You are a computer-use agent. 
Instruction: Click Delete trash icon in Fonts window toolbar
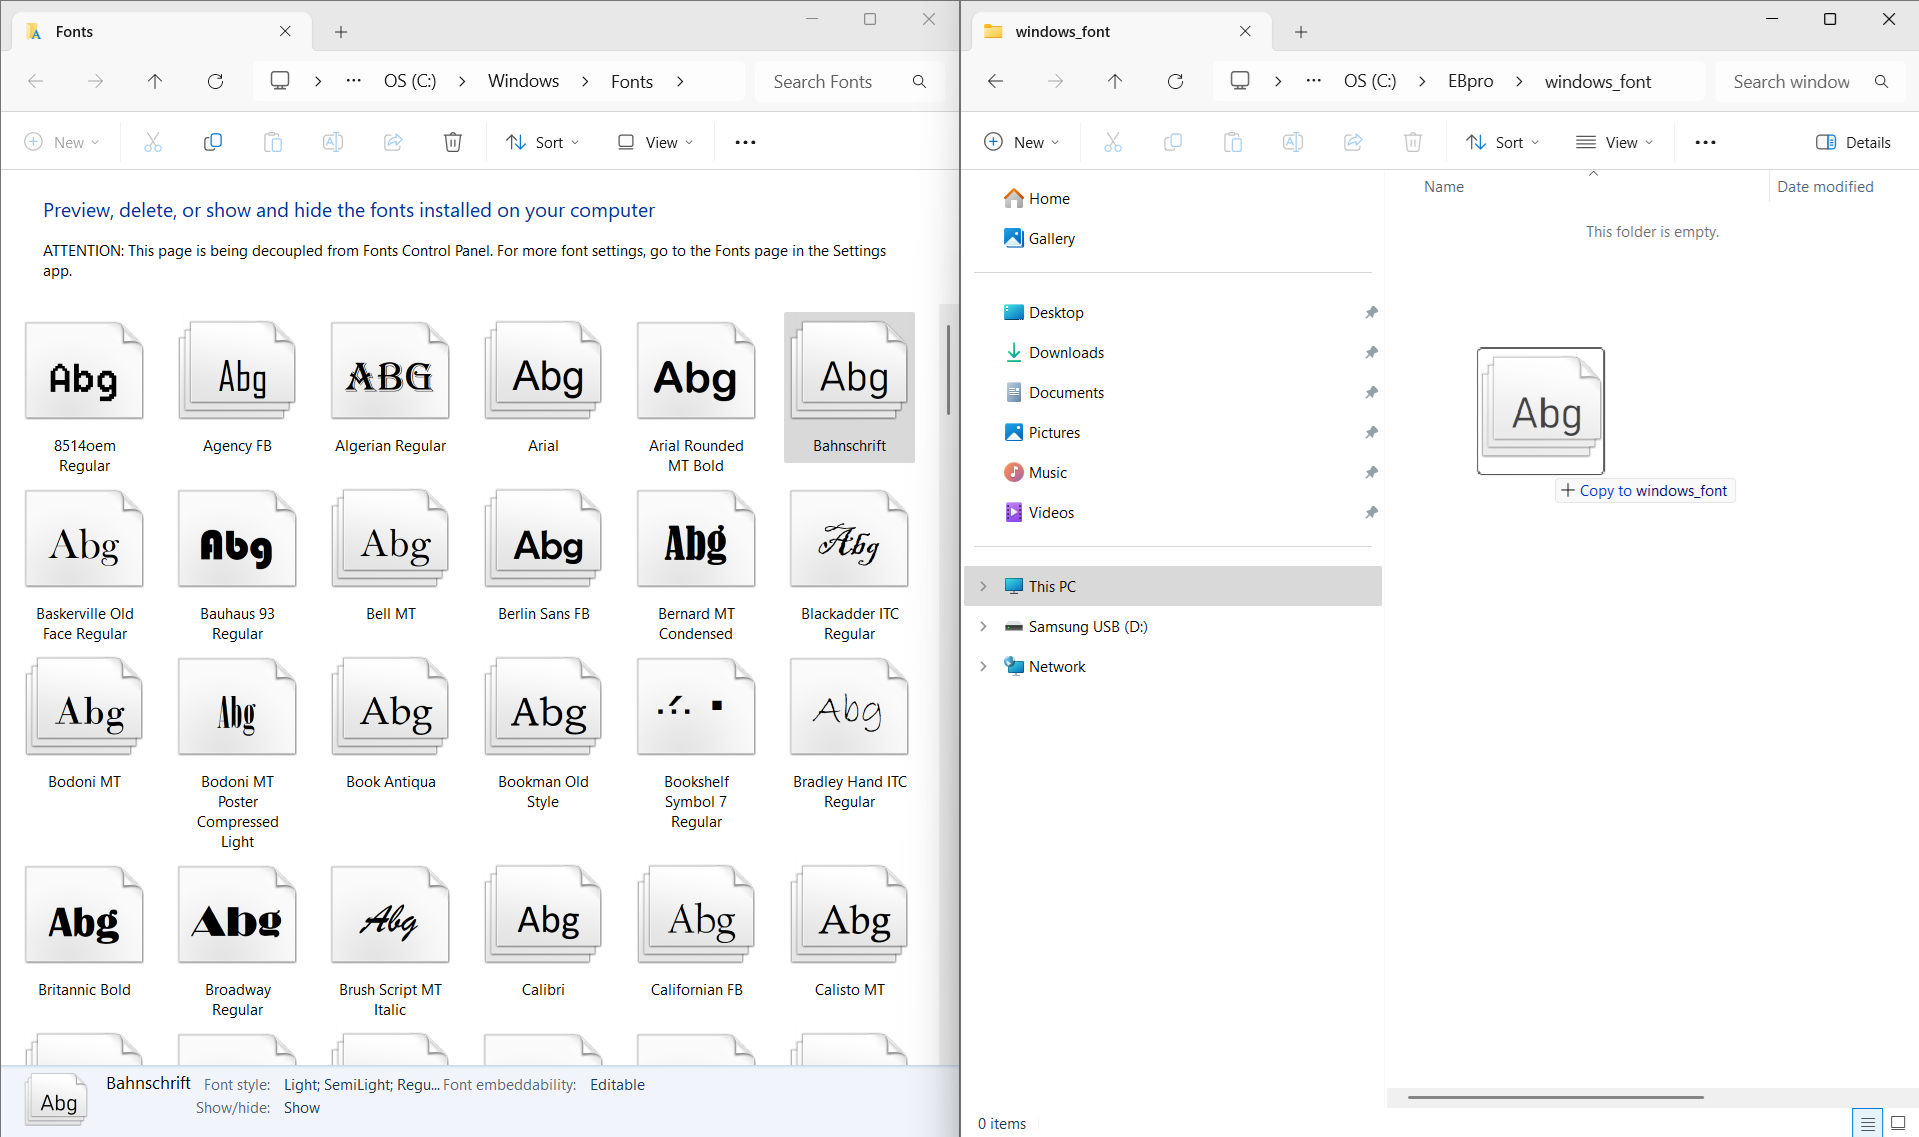pyautogui.click(x=453, y=142)
